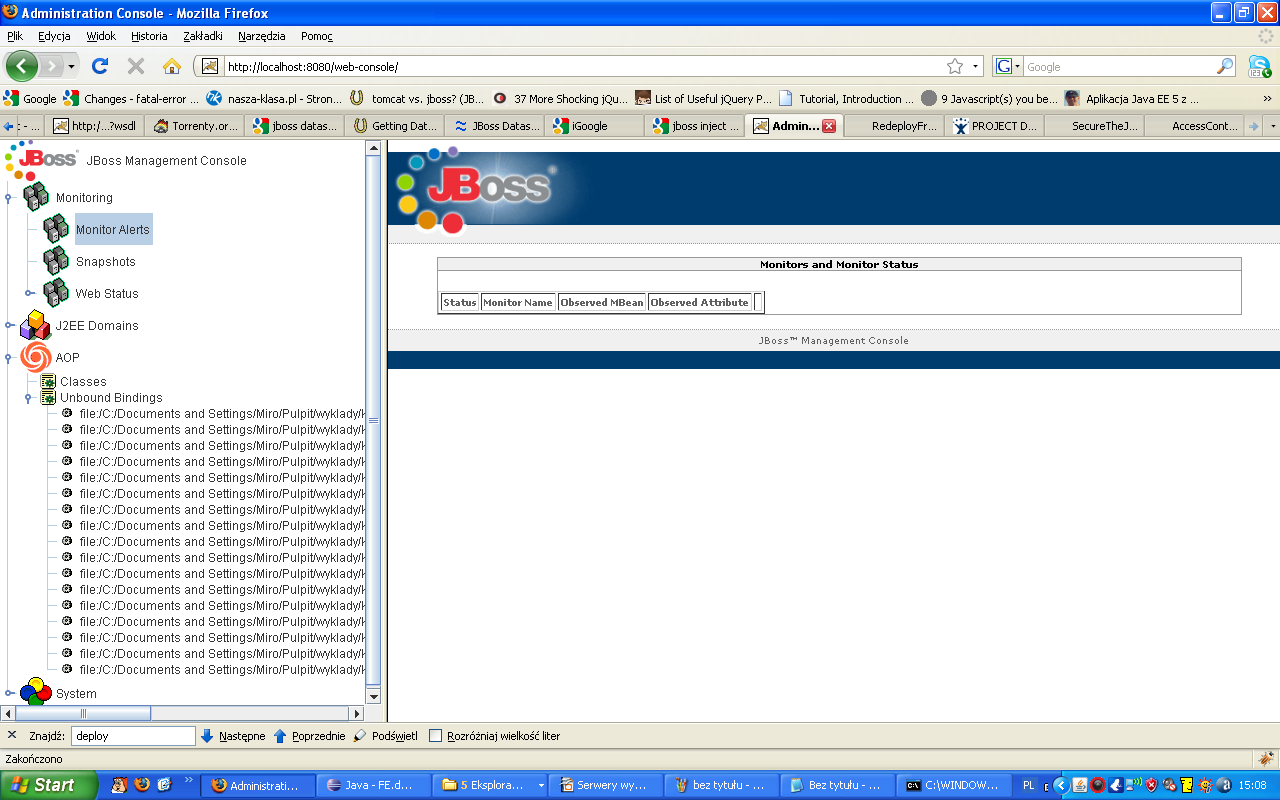Open the URL bar history dropdown
Image resolution: width=1280 pixels, height=800 pixels.
coord(976,66)
